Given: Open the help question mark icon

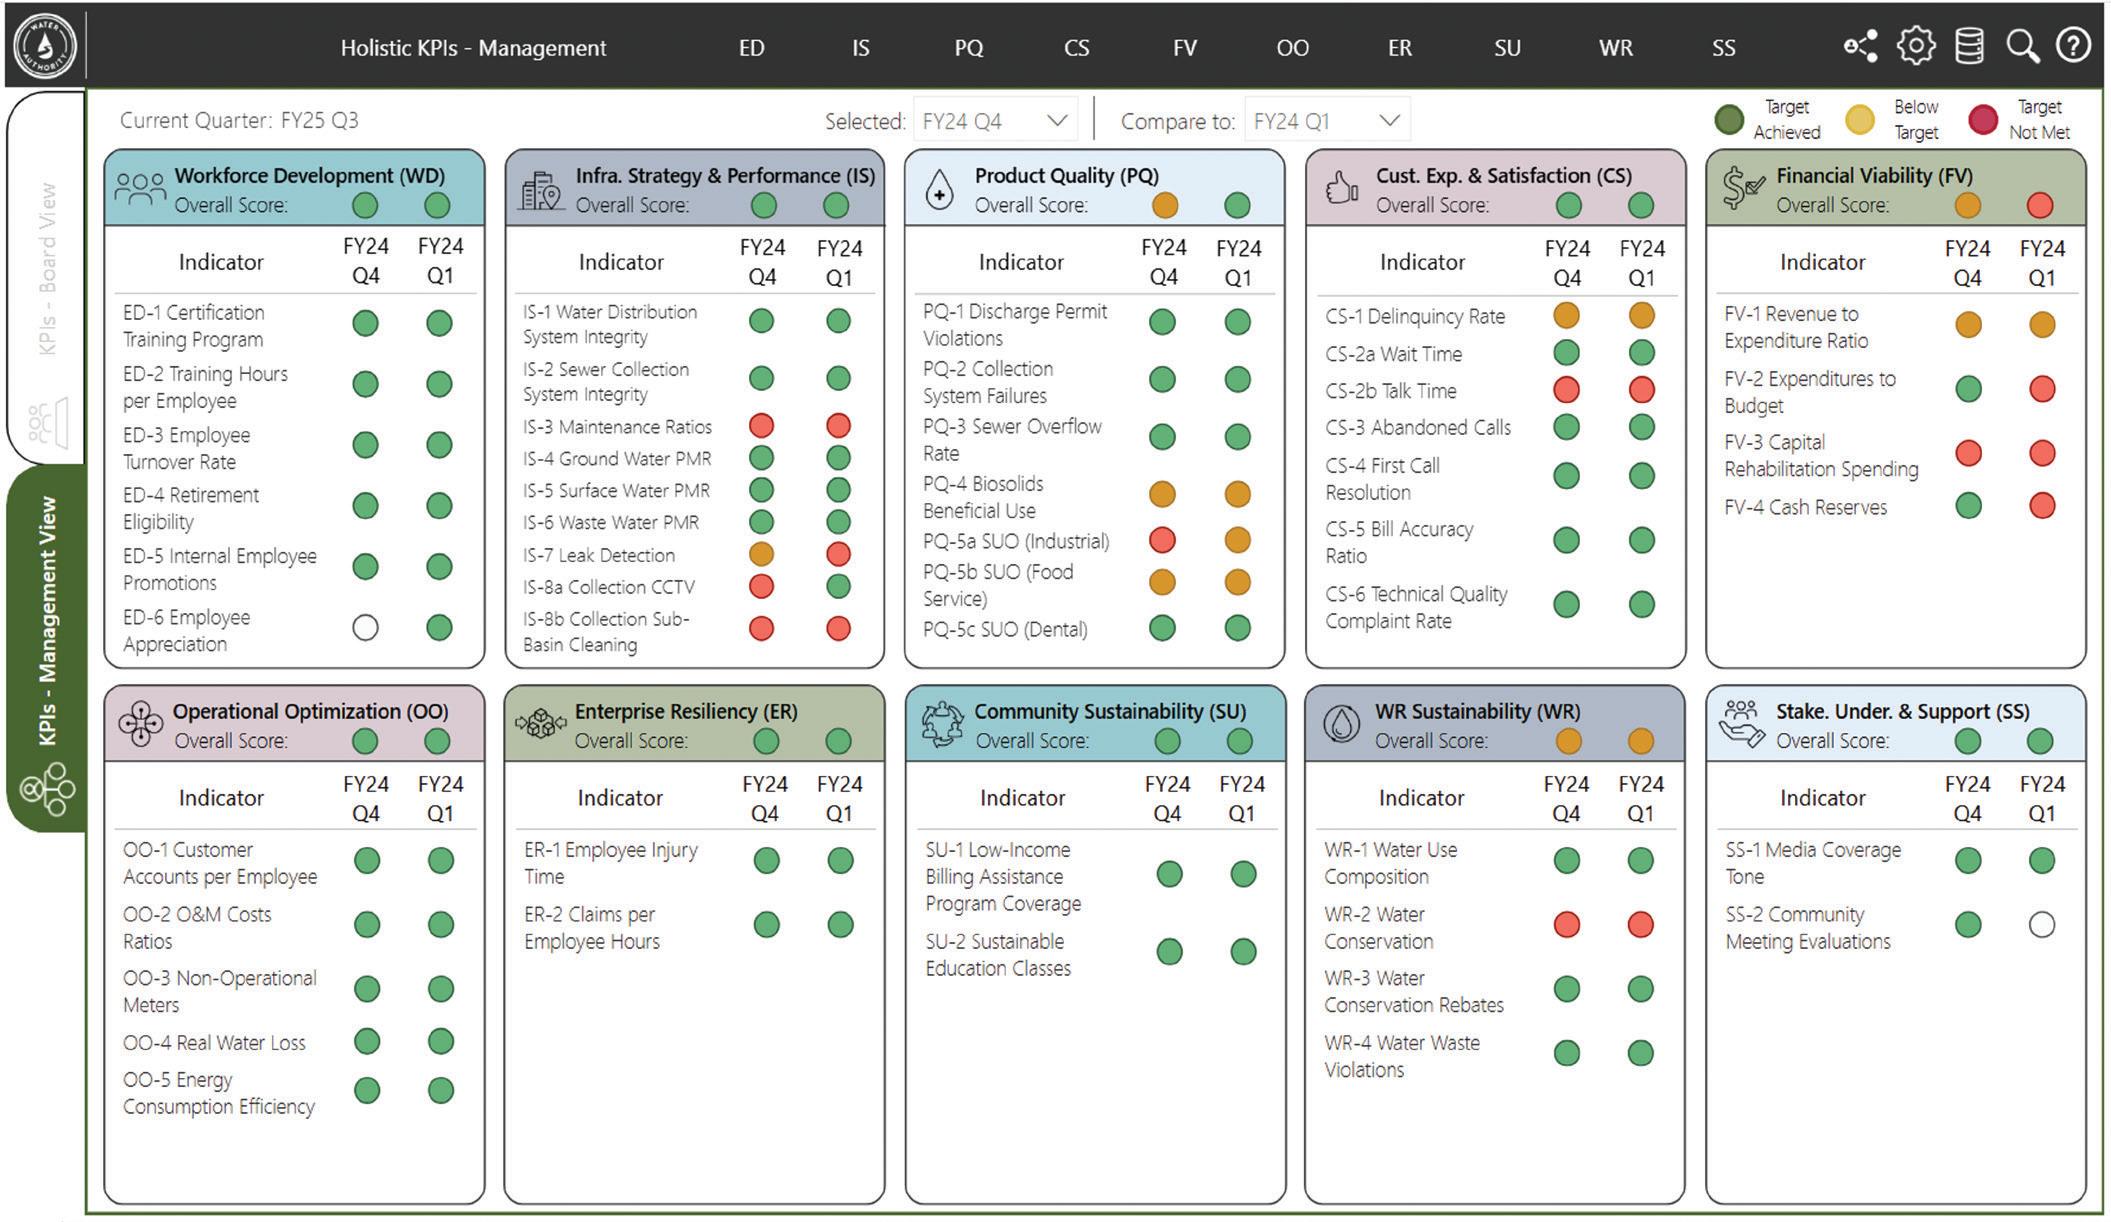Looking at the screenshot, I should coord(2073,46).
